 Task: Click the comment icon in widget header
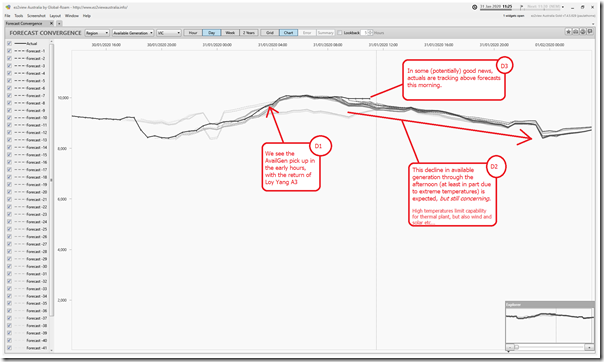point(590,32)
